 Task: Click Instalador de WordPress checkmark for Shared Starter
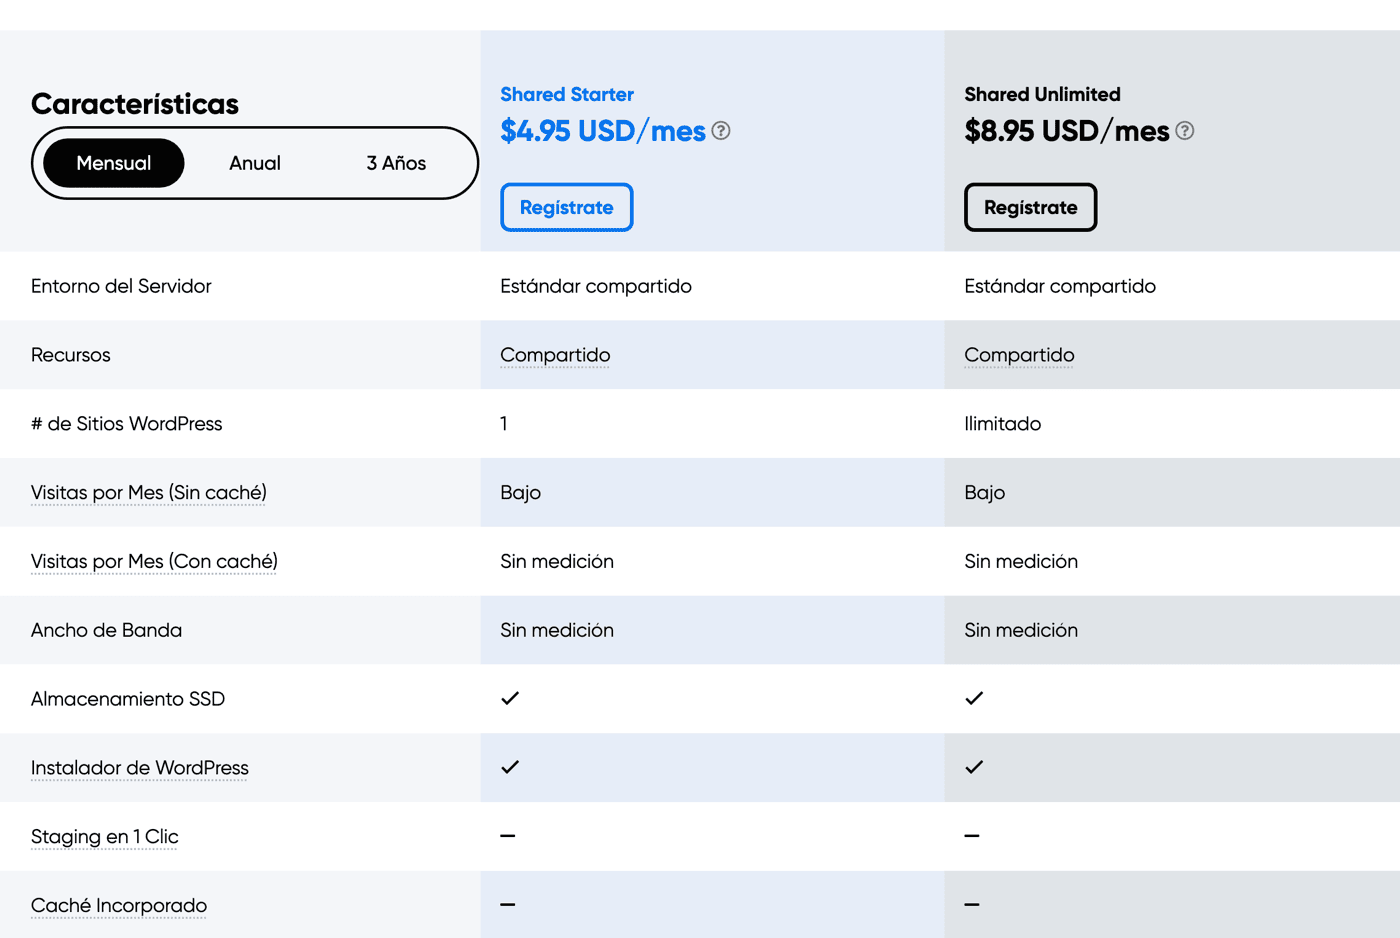(x=510, y=767)
